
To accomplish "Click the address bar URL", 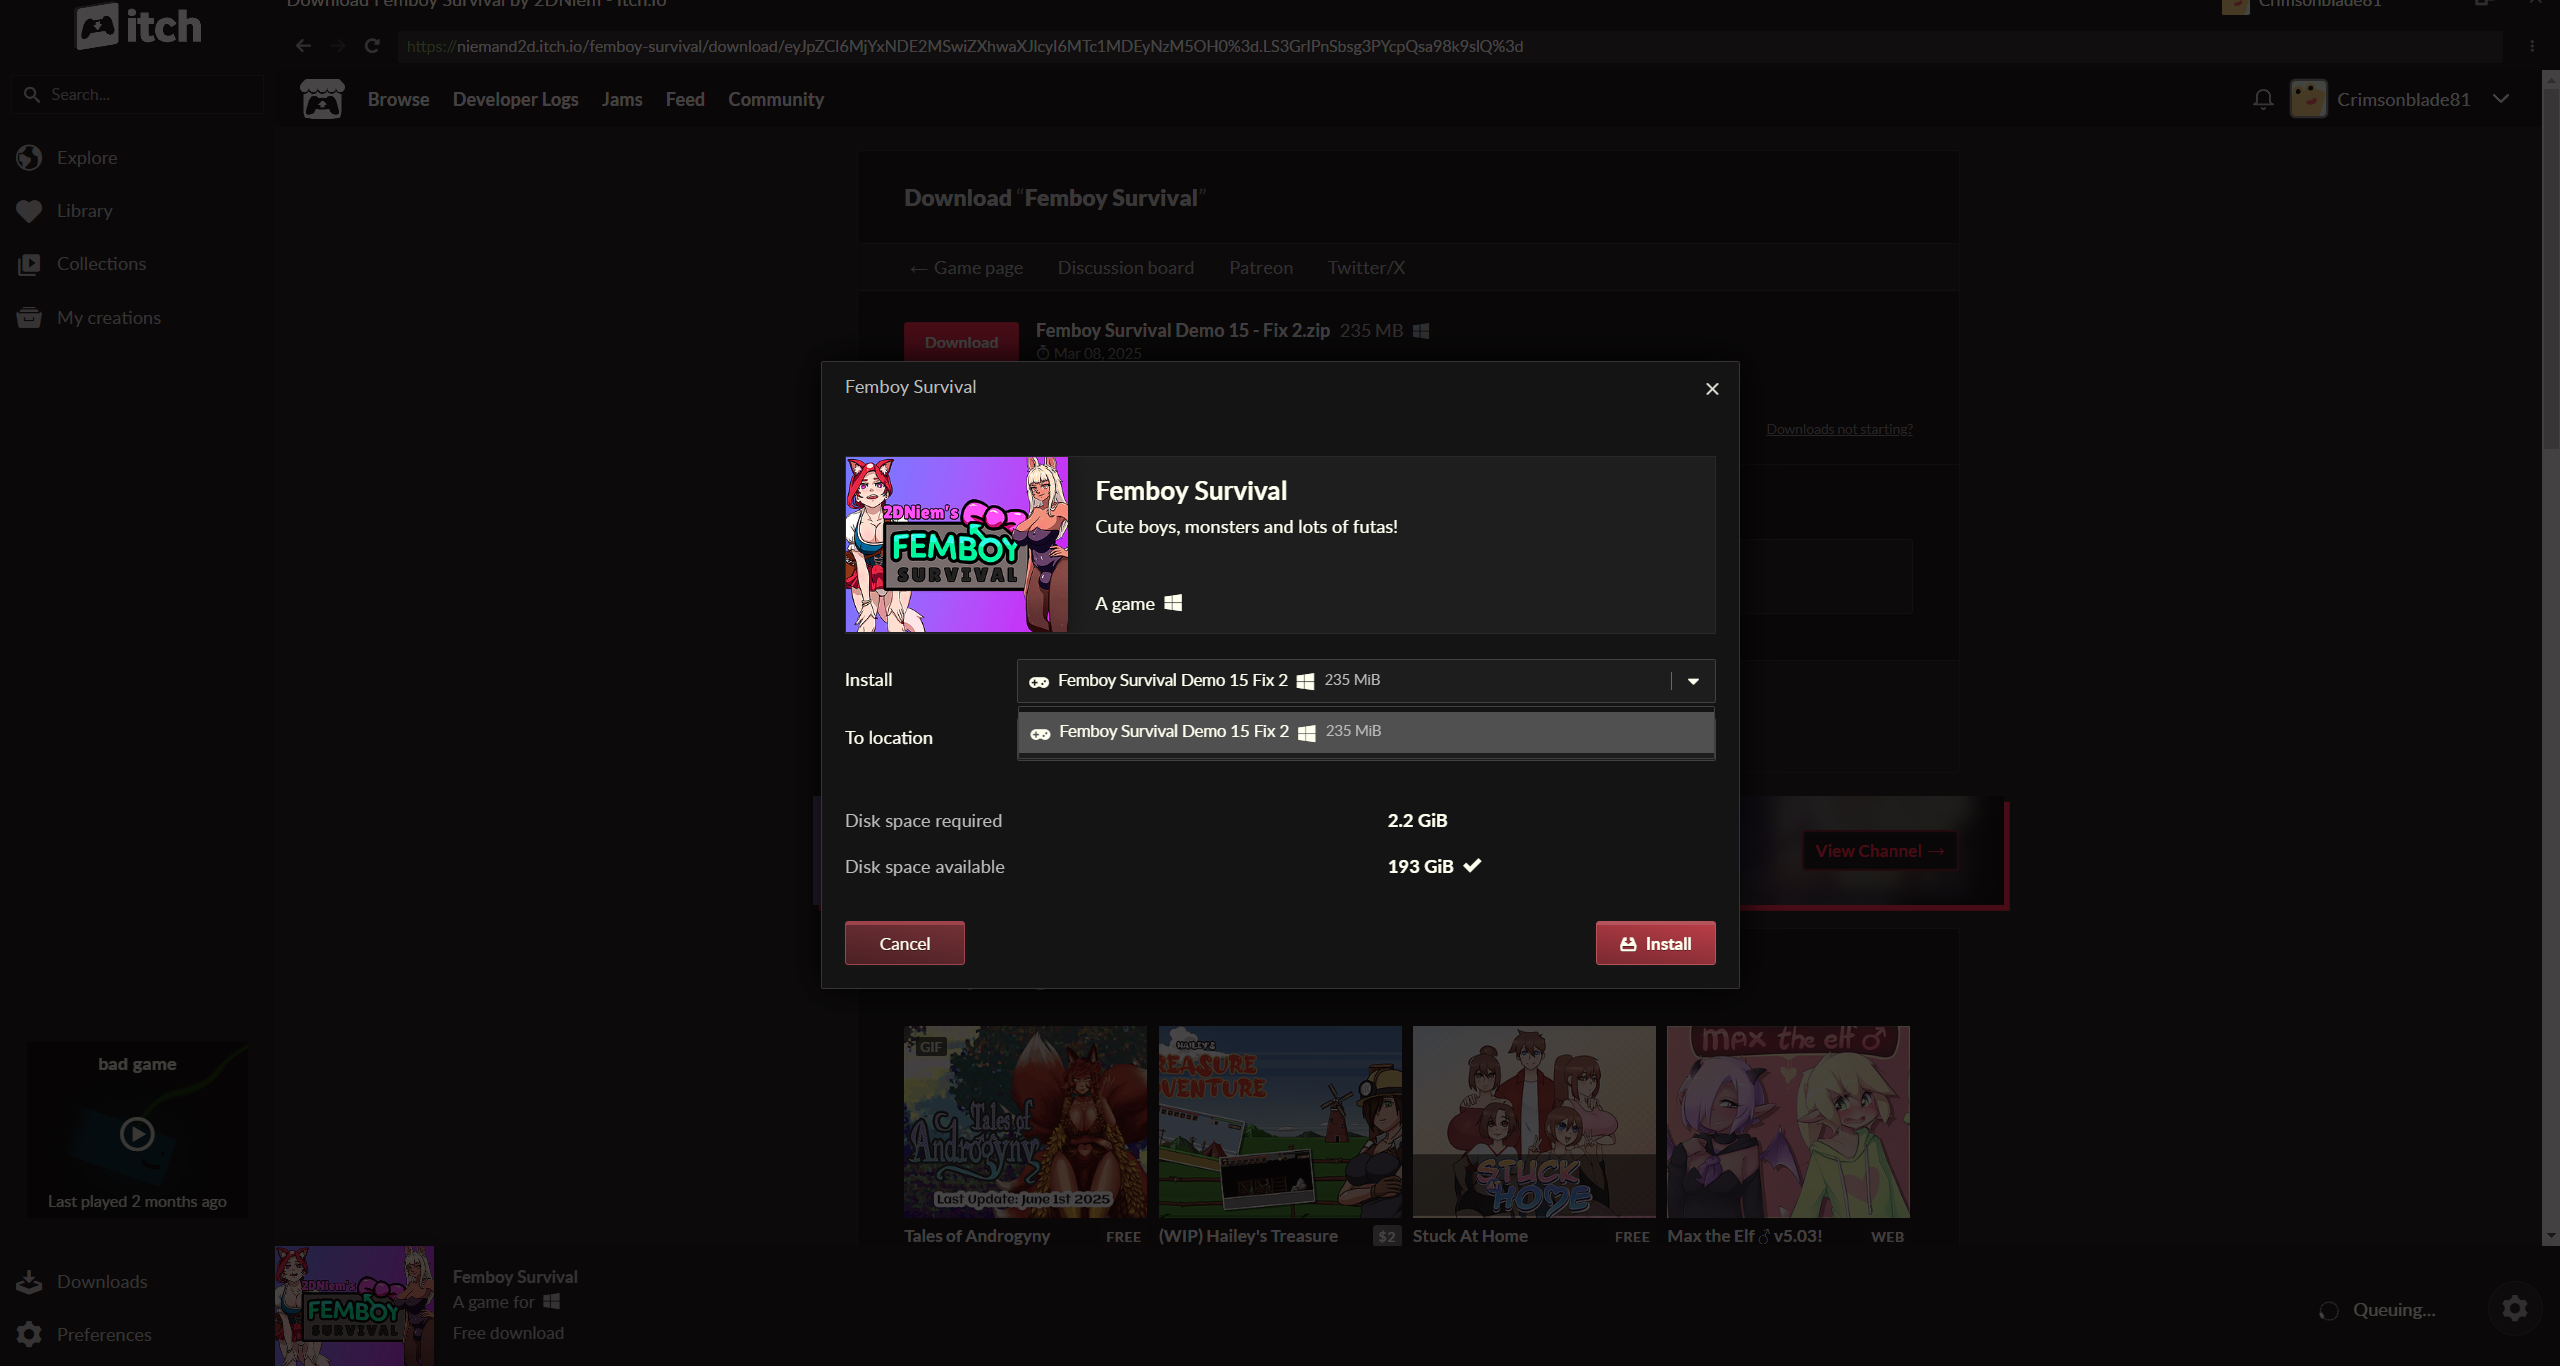I will [x=1448, y=46].
